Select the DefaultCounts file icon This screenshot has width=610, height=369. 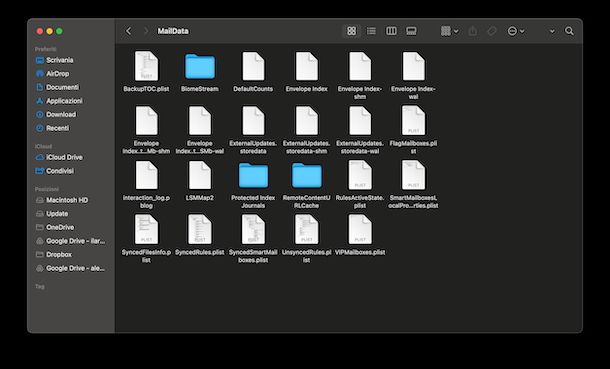(x=253, y=66)
